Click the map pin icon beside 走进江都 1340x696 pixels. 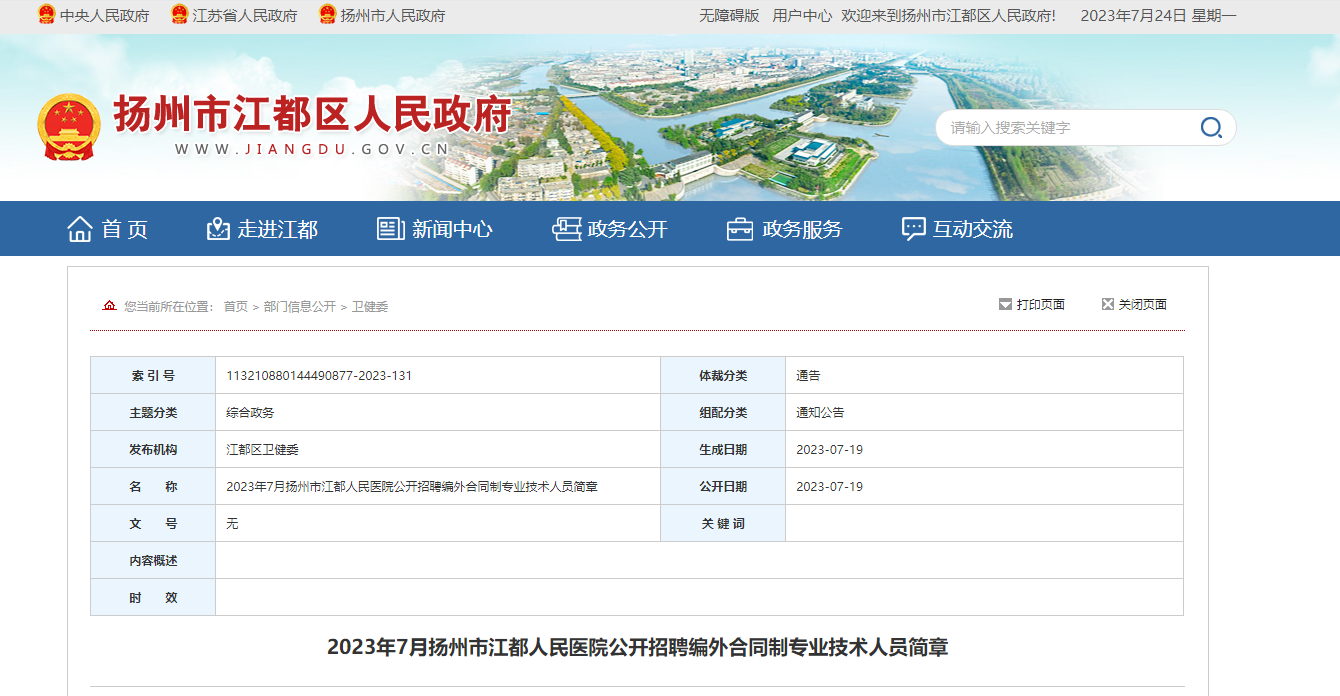point(218,229)
